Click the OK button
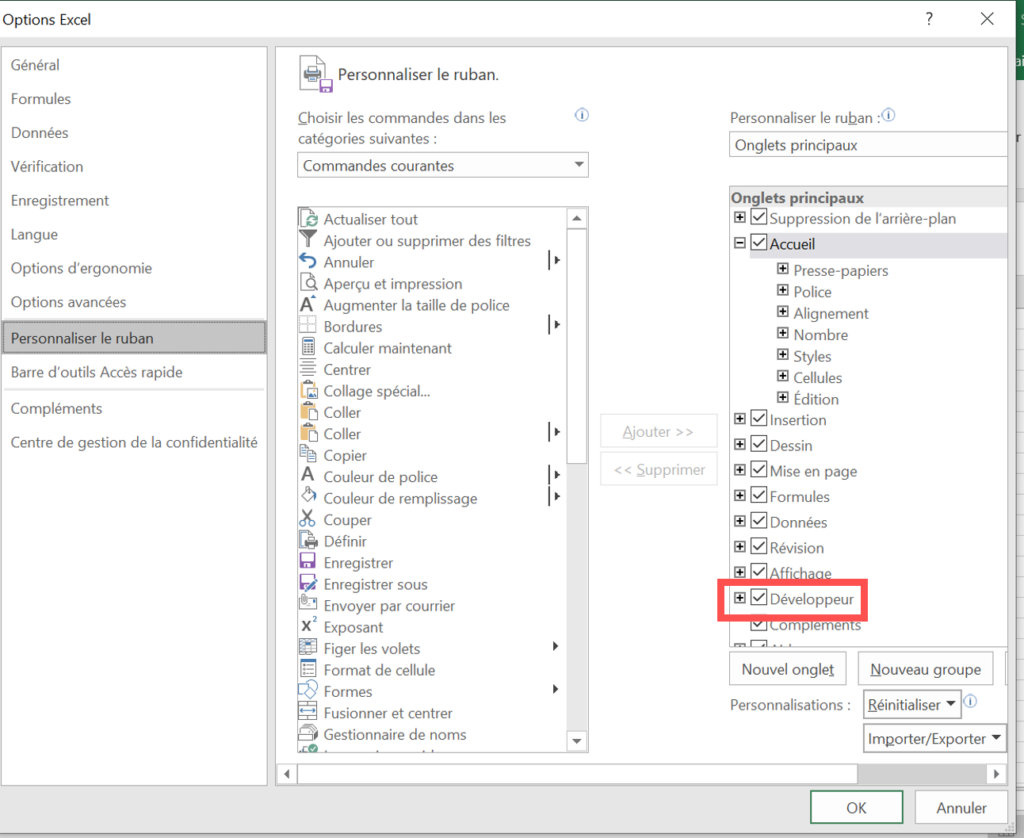 (x=856, y=807)
